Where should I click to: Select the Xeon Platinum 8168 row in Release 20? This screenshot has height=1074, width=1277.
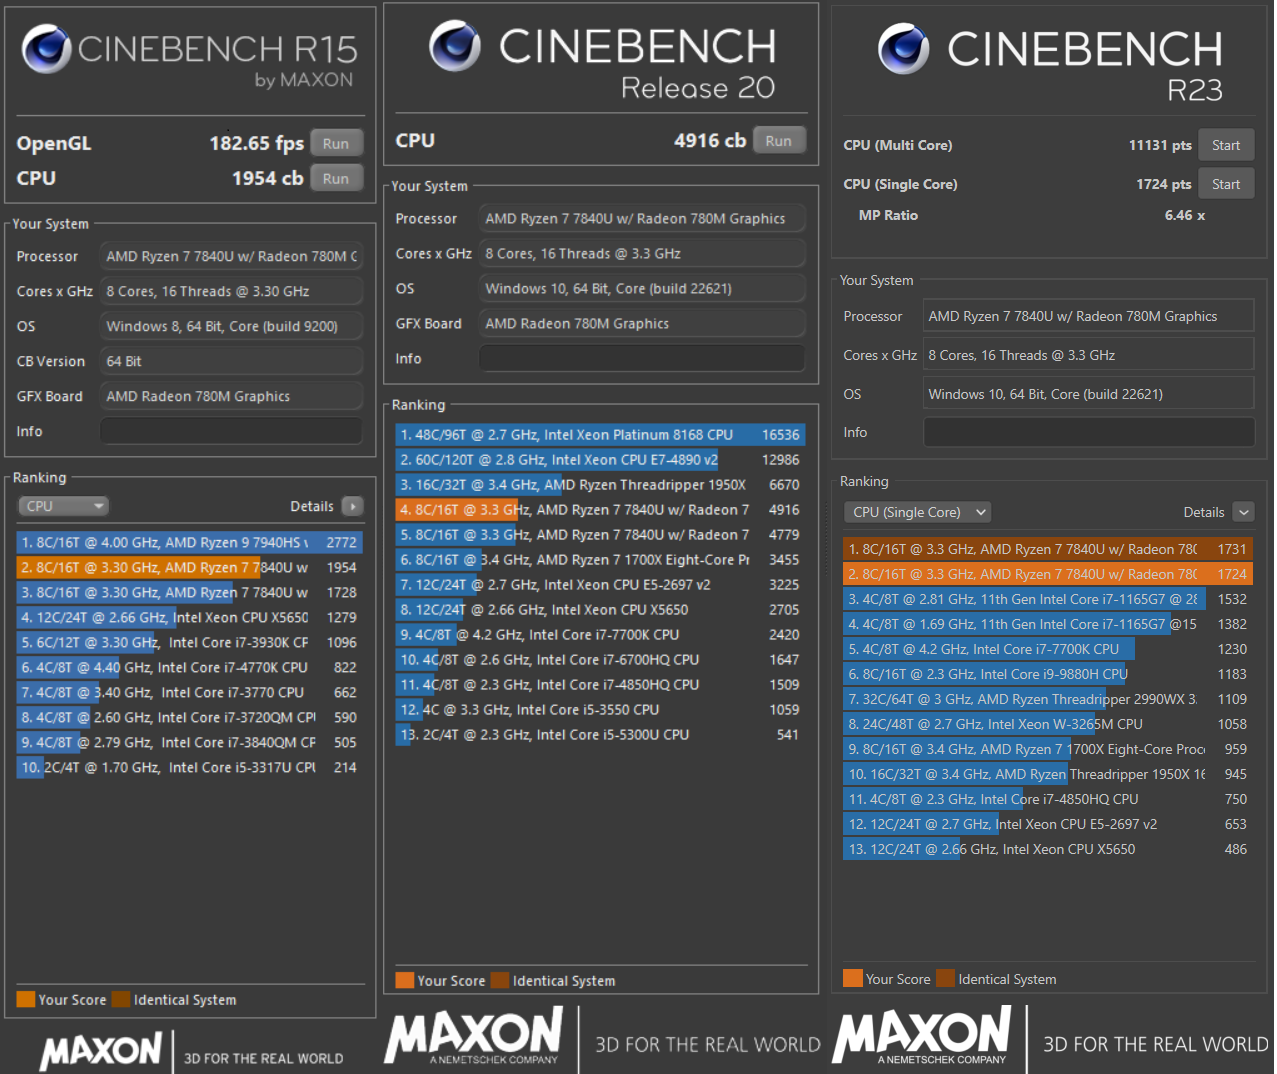[x=600, y=434]
